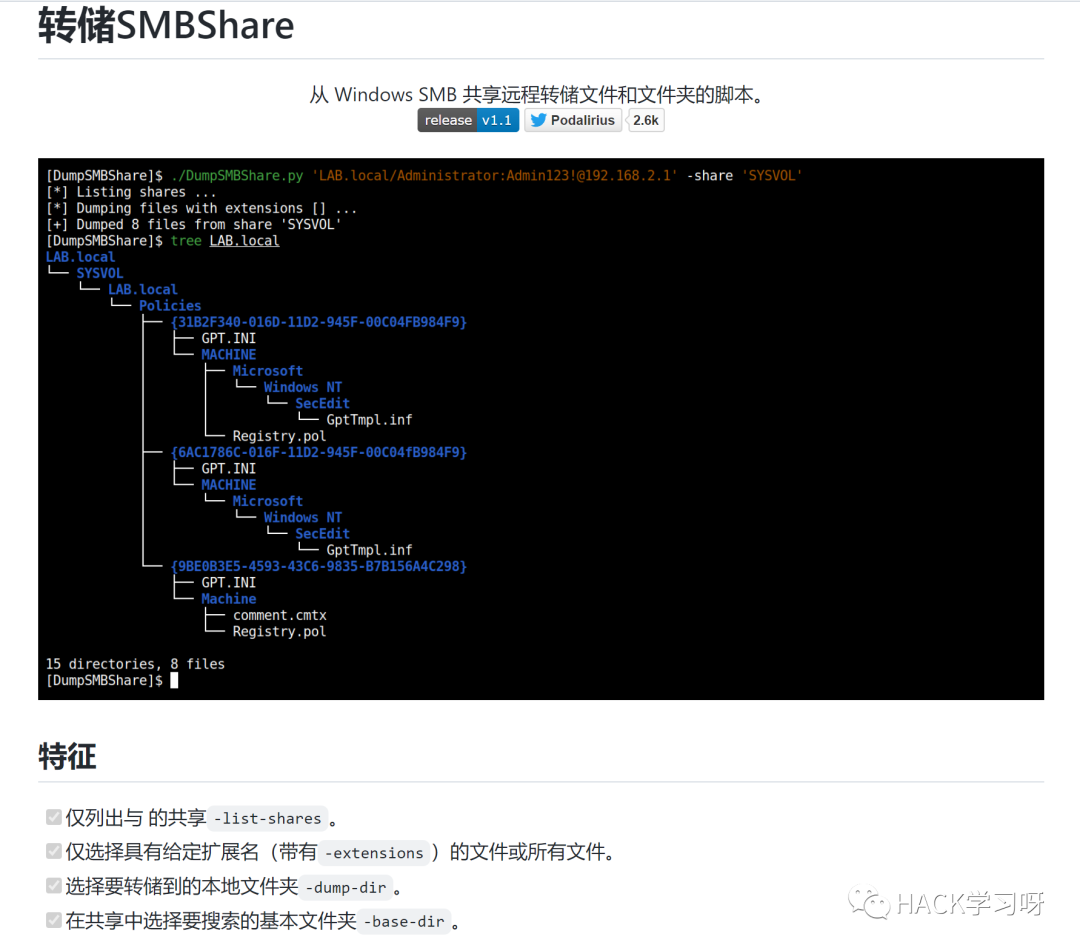Click "Dumped 8 files from share" line
This screenshot has height=951, width=1080.
[193, 224]
